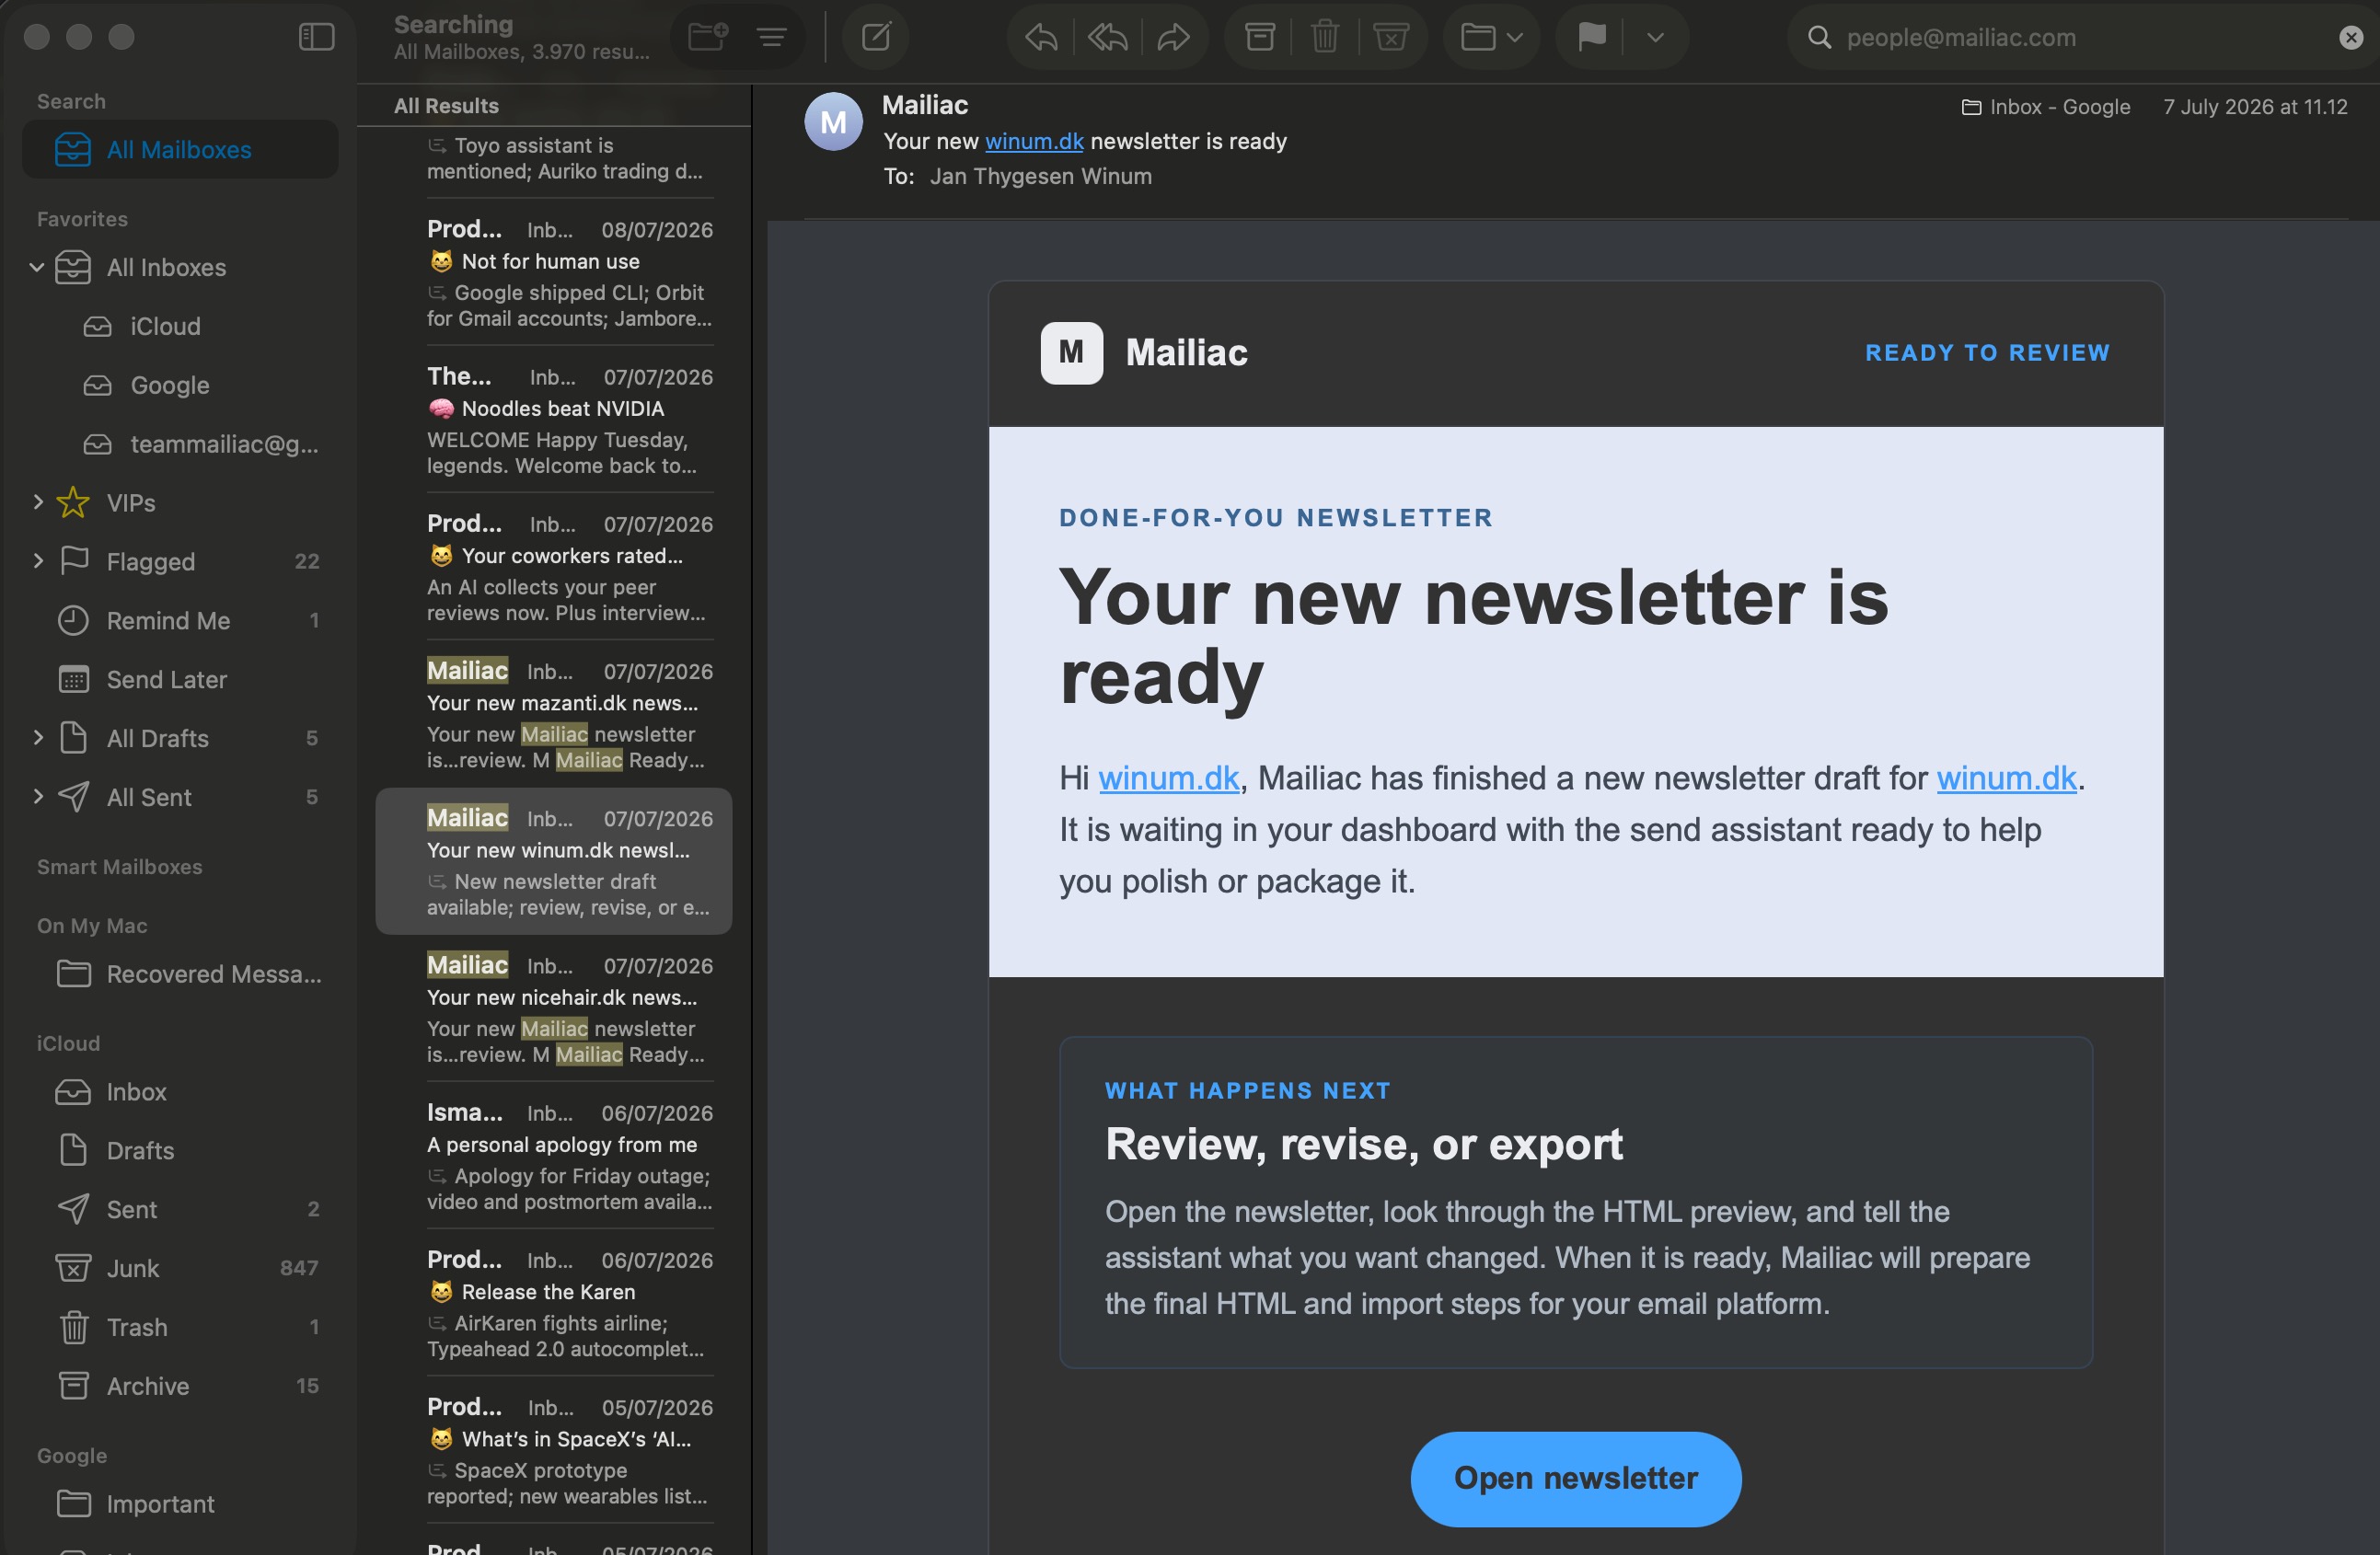Open flag color dropdown arrow
Viewport: 2380px width, 1555px height.
tap(1655, 37)
